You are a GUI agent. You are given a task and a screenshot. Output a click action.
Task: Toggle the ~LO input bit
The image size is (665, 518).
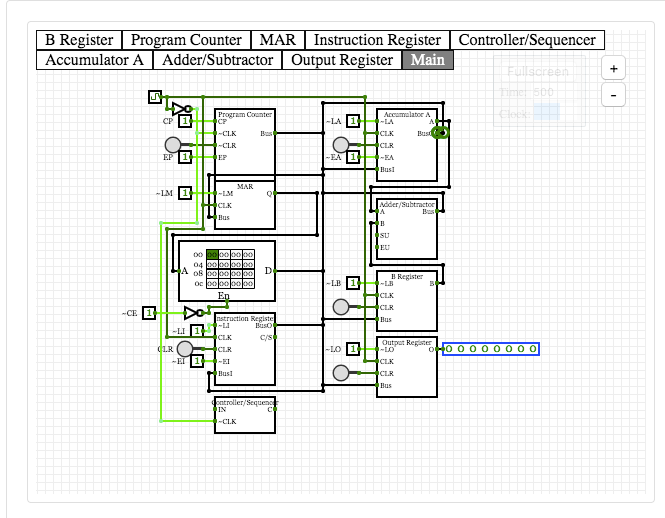[353, 349]
